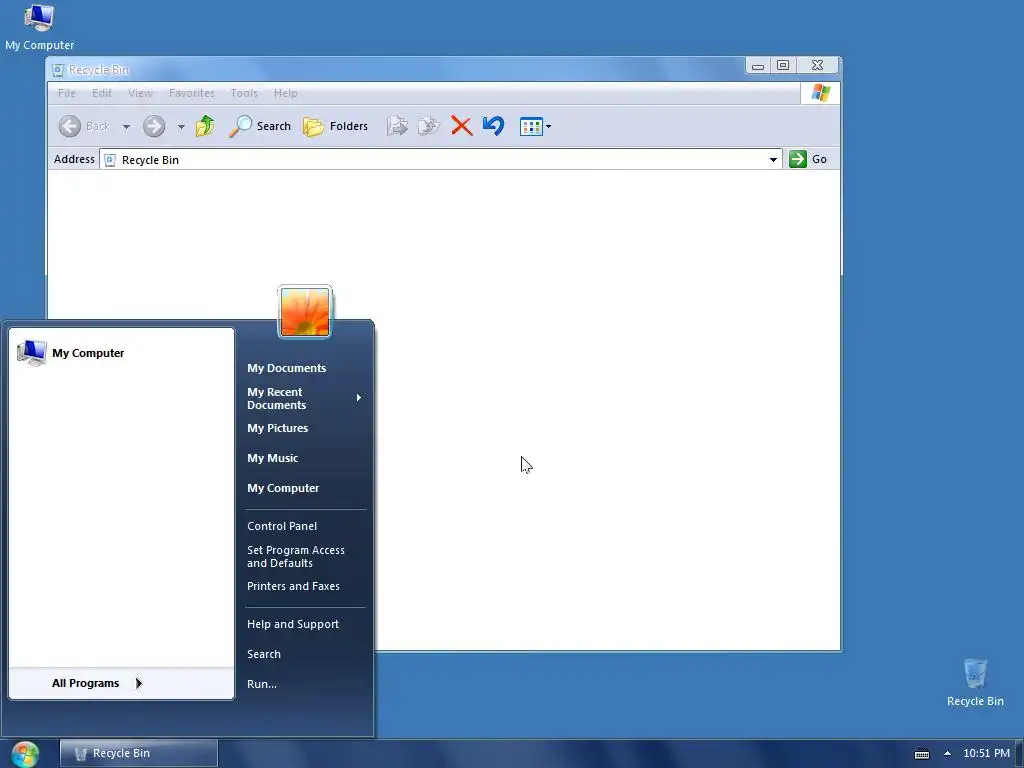Open pinned My Computer in Start menu left pane
The image size is (1024, 768).
tap(121, 353)
